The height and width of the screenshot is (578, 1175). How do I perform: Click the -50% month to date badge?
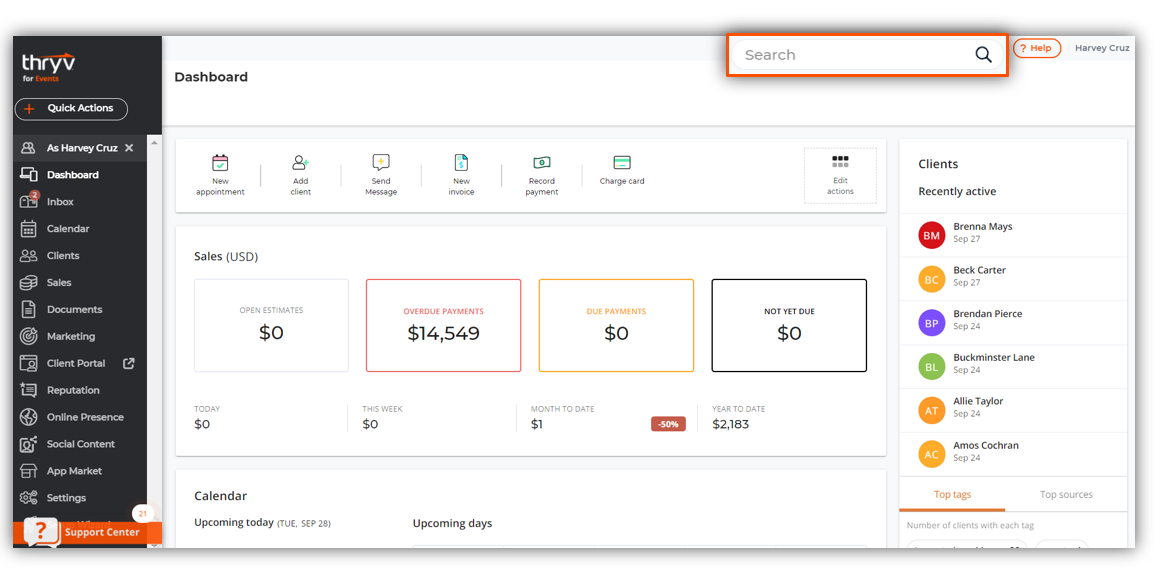point(668,424)
